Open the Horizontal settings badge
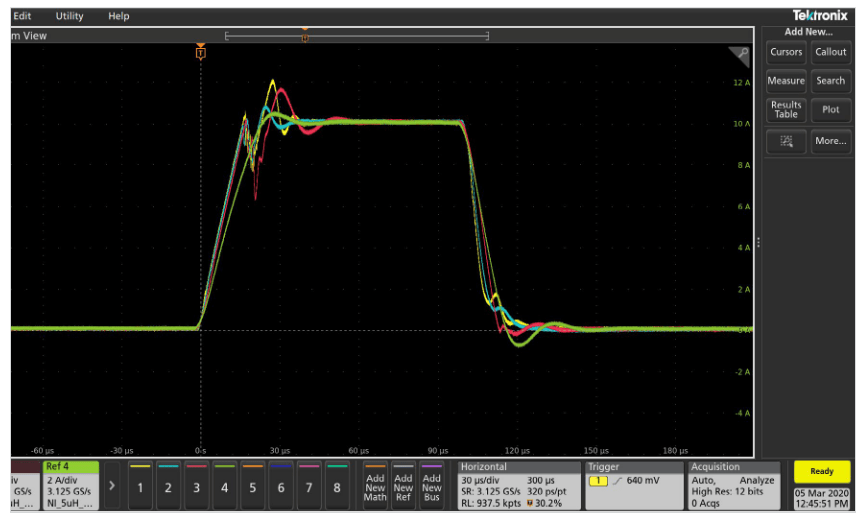 coord(517,484)
